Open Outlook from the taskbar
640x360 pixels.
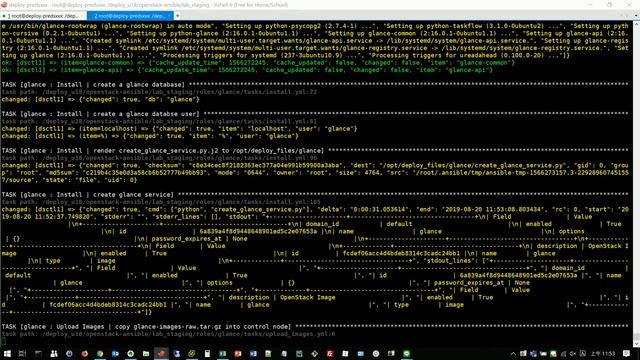pos(115,353)
